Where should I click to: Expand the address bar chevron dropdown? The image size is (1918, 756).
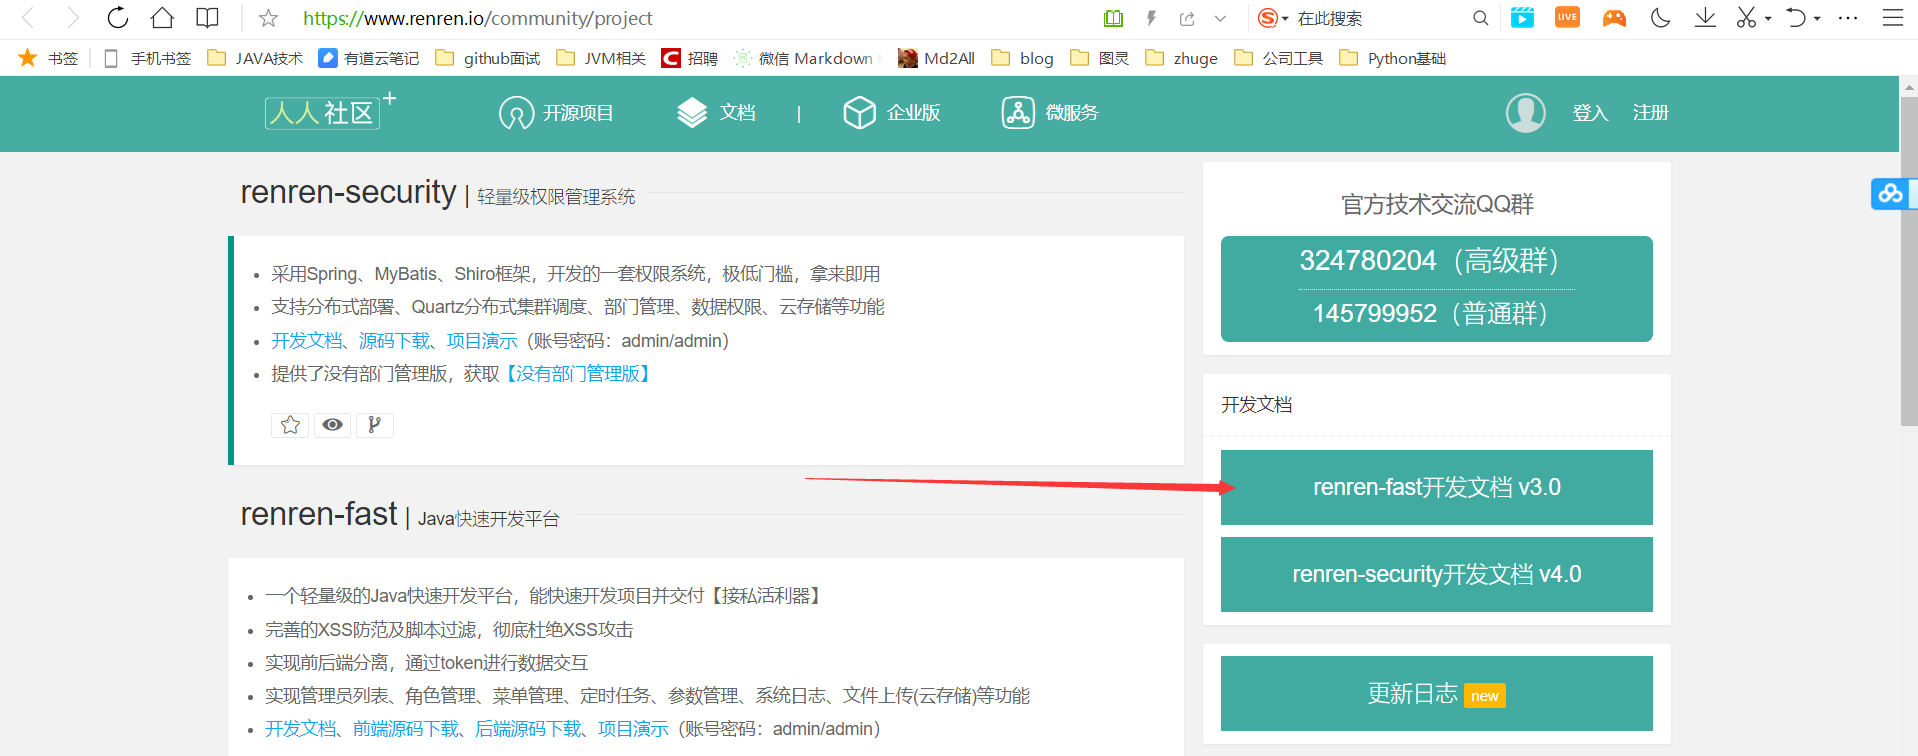pos(1220,18)
